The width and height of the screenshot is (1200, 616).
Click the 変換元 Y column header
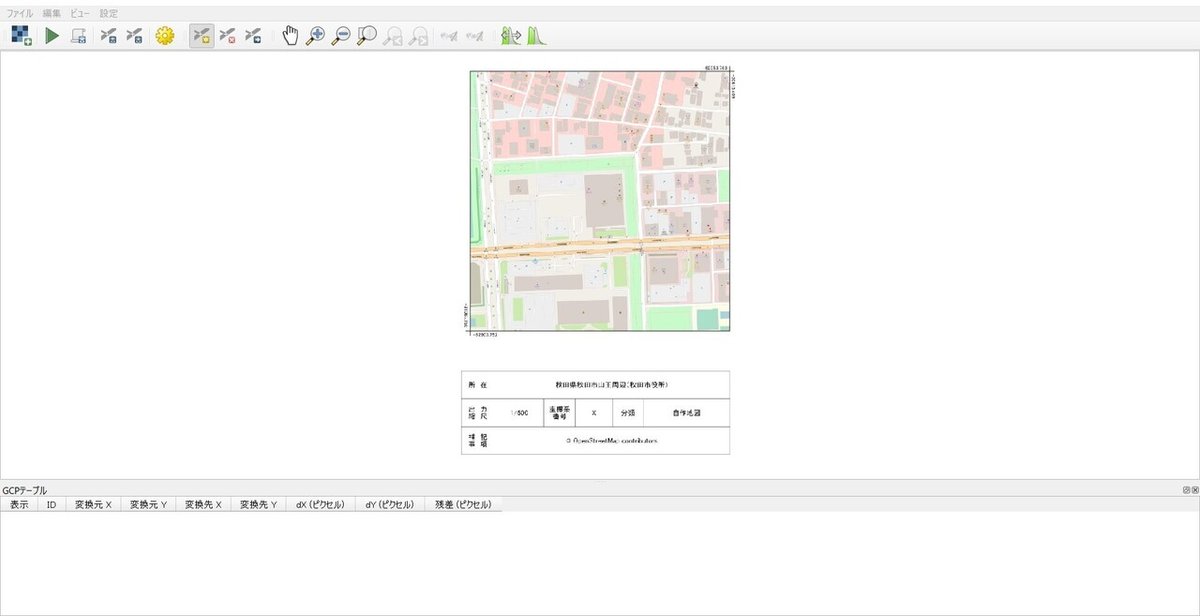(x=148, y=505)
